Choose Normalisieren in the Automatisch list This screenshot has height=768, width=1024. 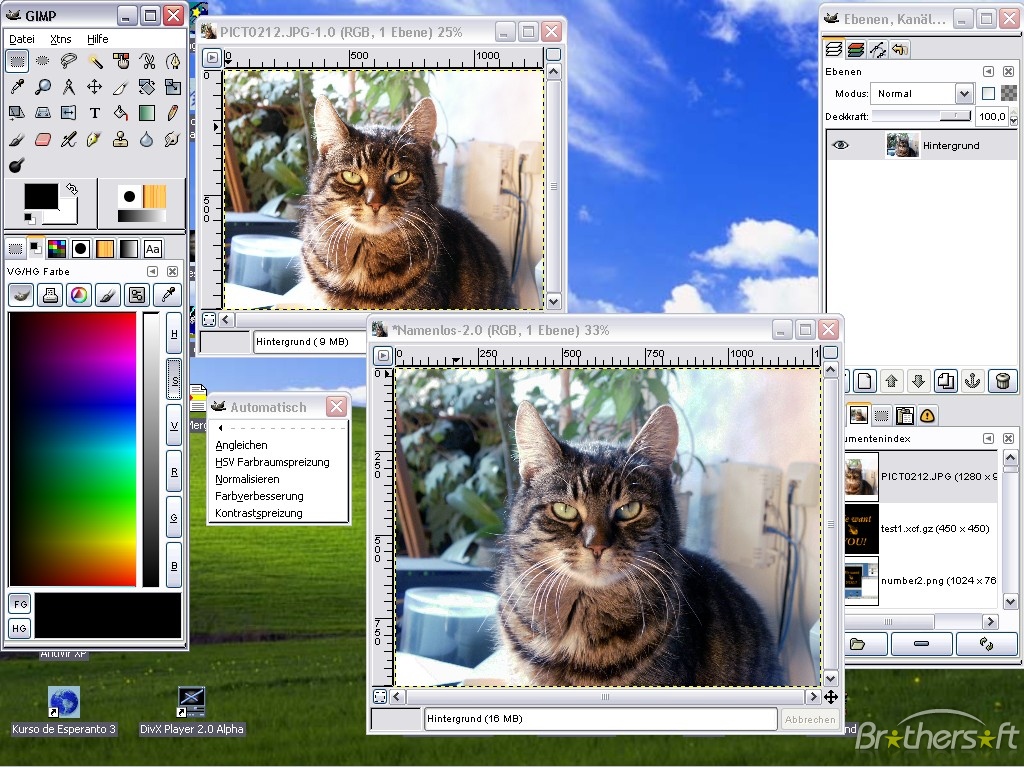click(x=245, y=478)
